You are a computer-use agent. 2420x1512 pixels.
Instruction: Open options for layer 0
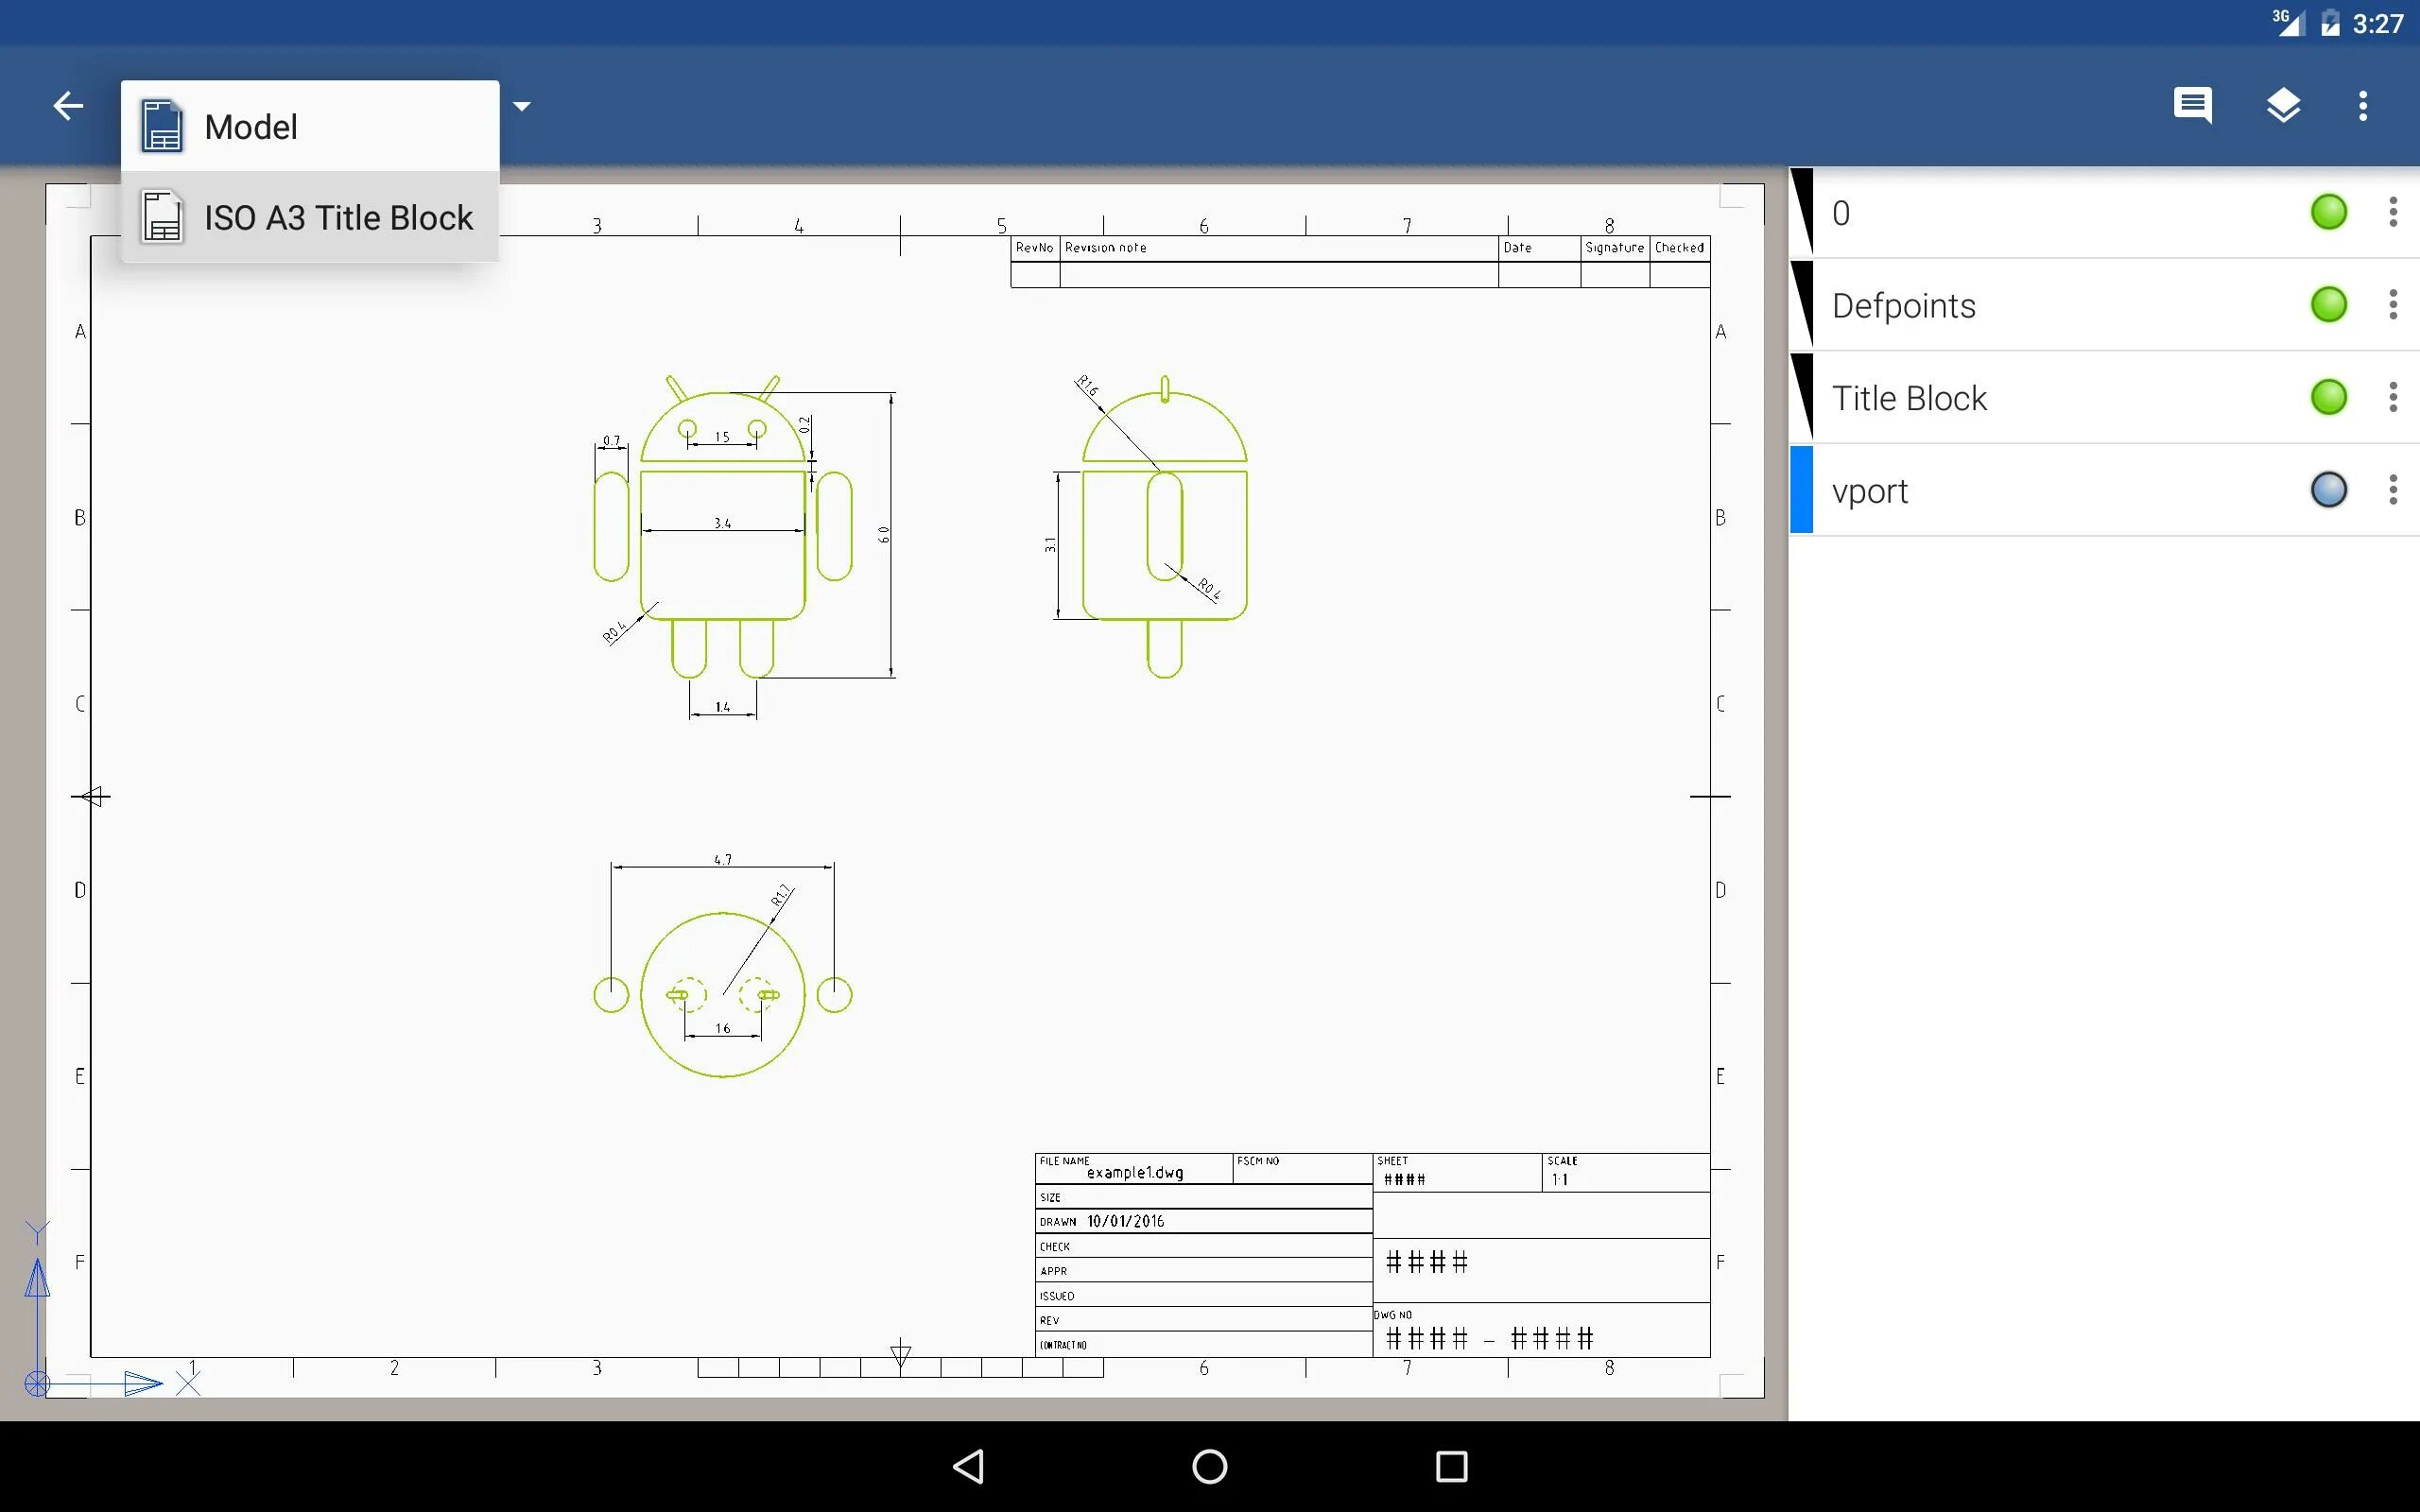coord(2392,212)
